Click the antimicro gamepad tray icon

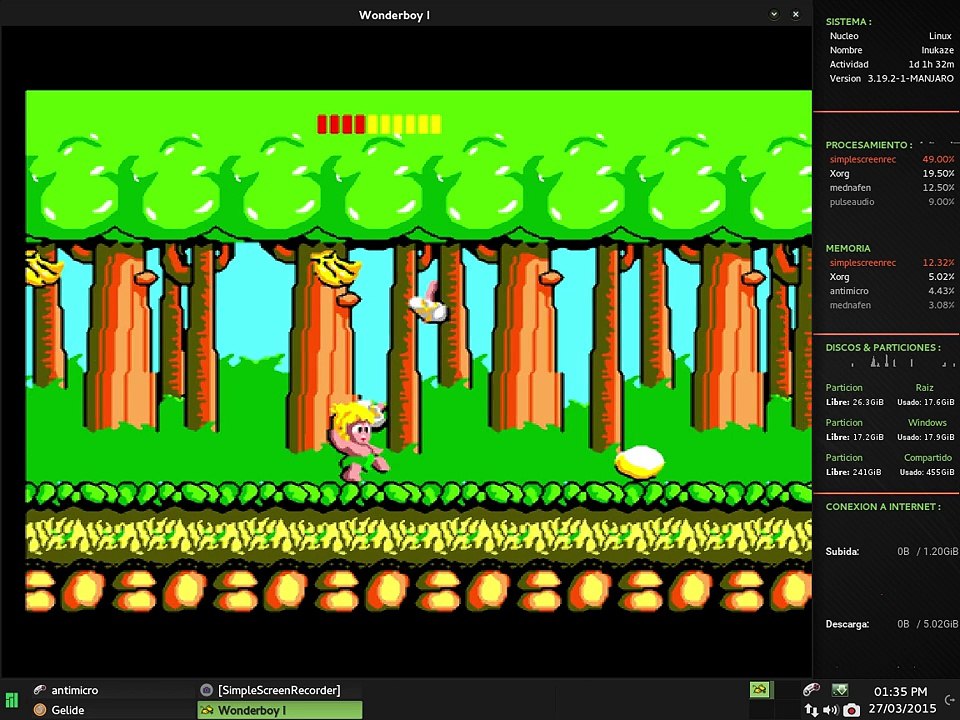(811, 690)
